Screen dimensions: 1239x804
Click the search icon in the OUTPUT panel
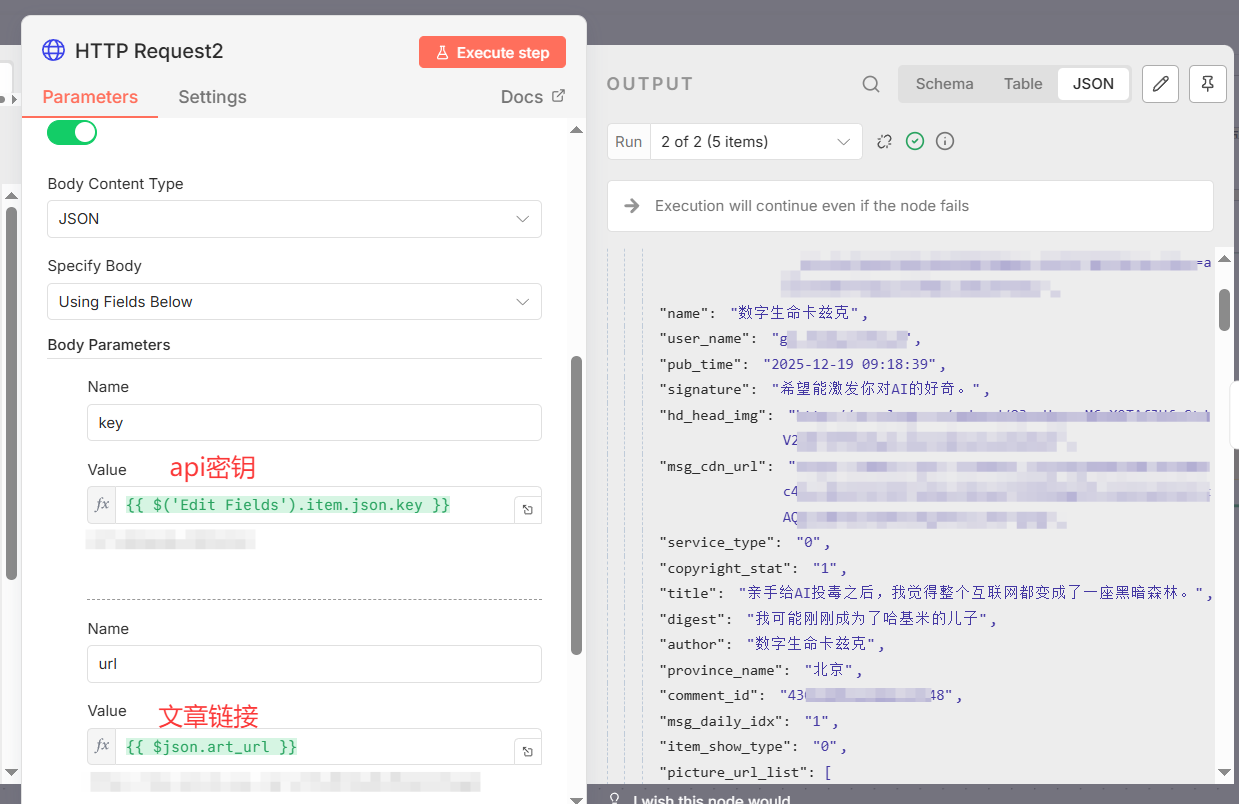tap(870, 84)
